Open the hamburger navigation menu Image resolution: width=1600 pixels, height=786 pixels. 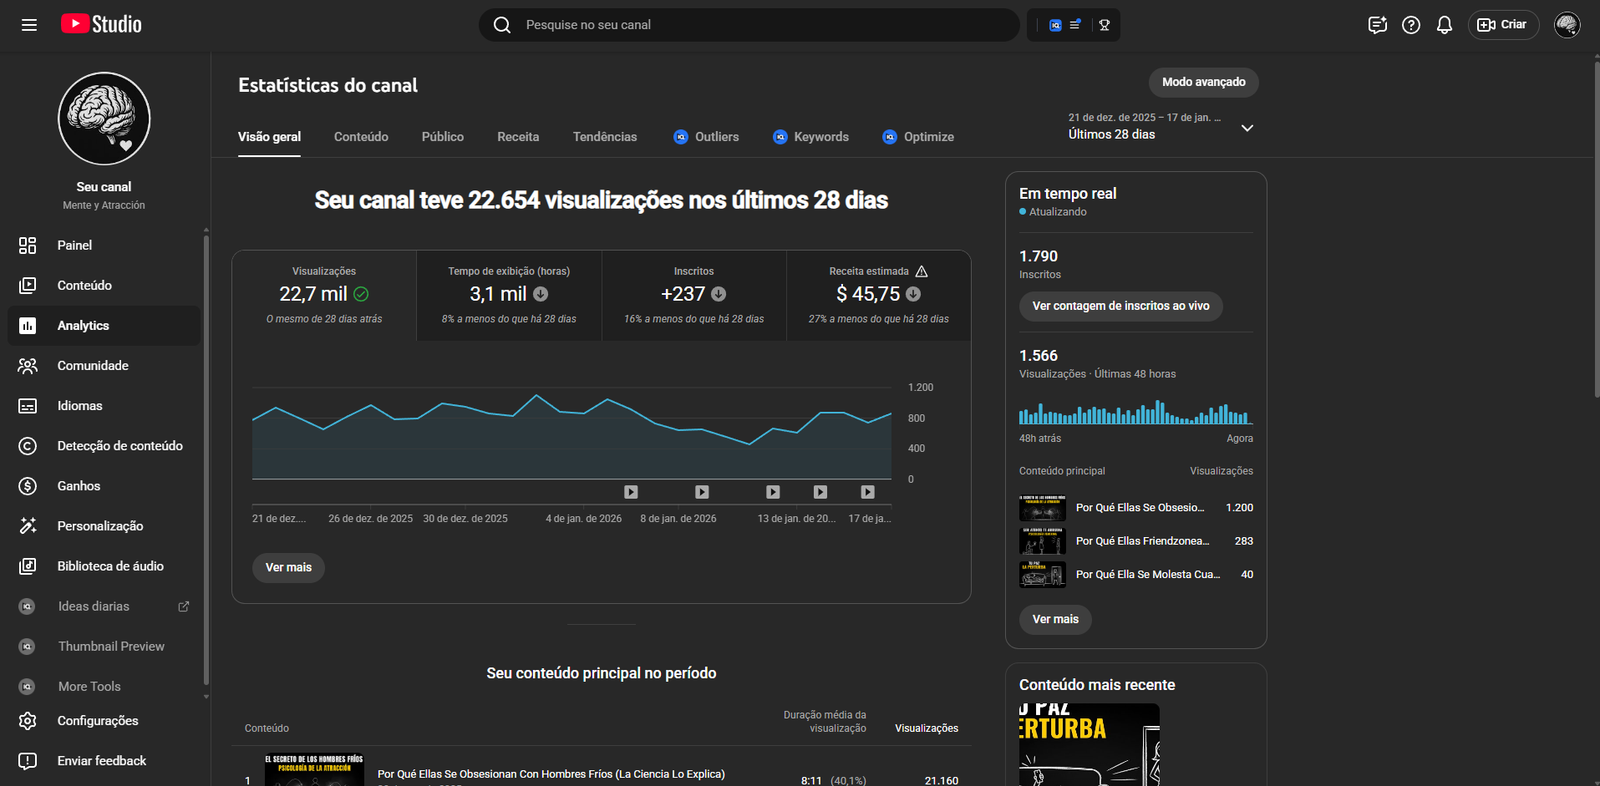point(29,25)
